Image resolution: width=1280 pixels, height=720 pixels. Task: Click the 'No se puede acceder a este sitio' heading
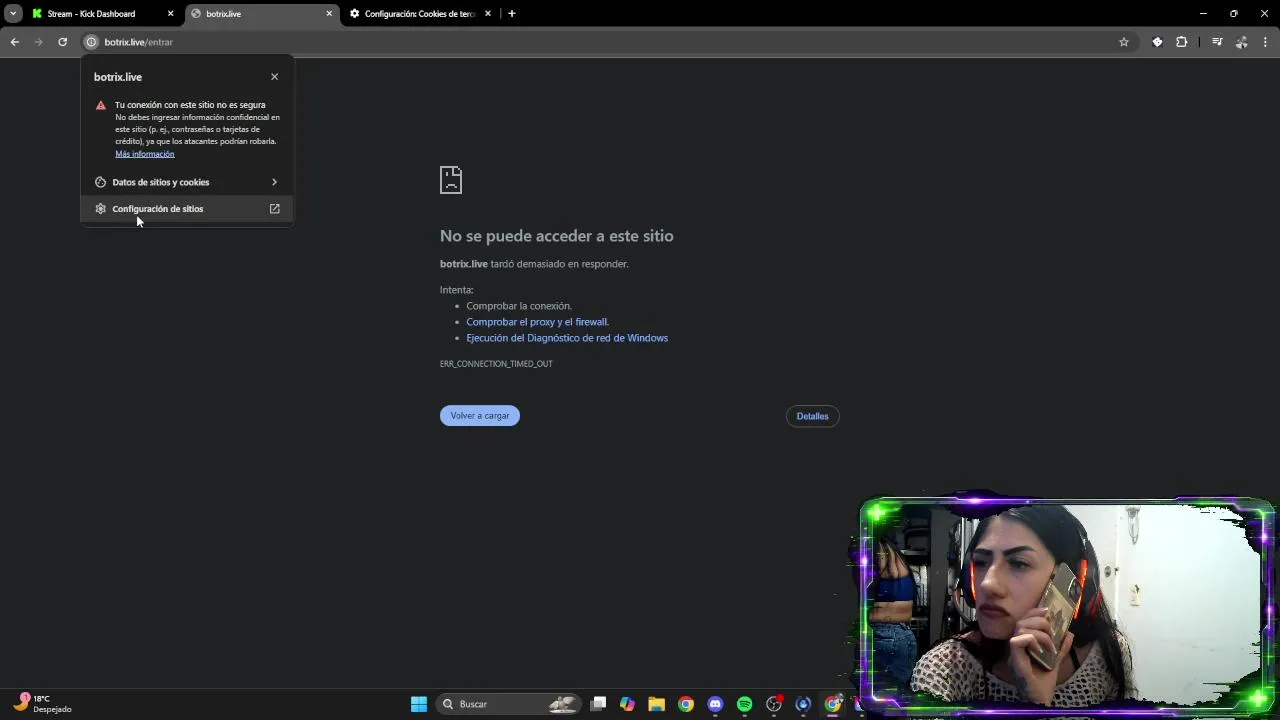pos(557,236)
